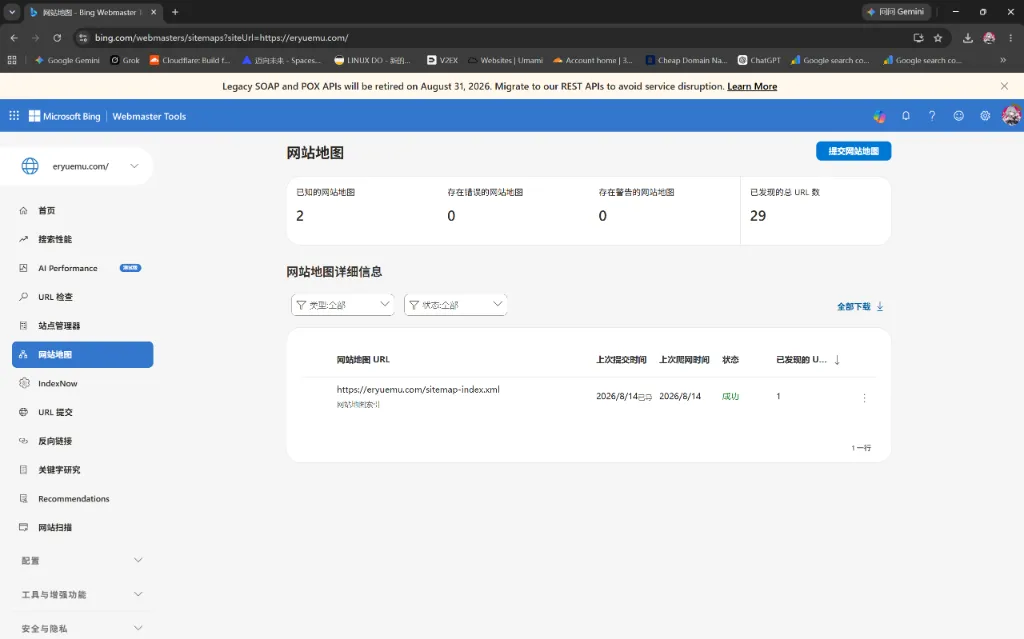Click the Microsoft Bing logo
The image size is (1024, 639).
coord(65,116)
